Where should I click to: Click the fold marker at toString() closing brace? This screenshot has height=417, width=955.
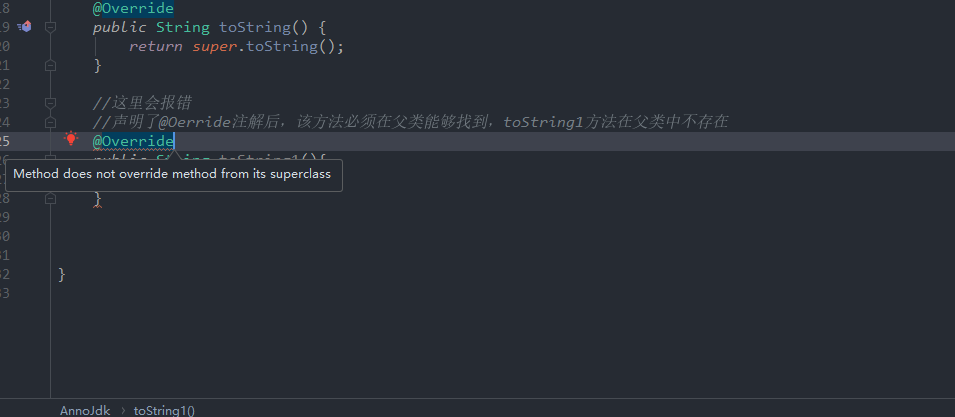50,65
